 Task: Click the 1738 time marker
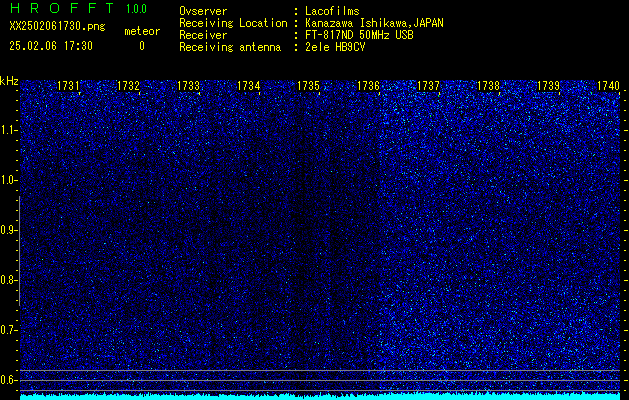[x=489, y=86]
